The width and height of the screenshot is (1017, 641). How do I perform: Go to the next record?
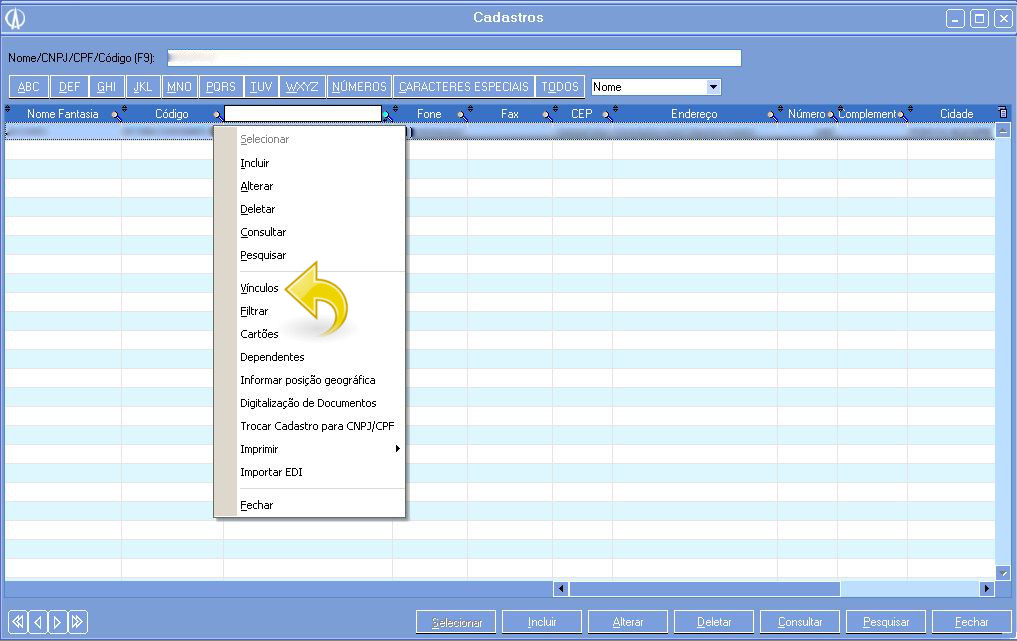coord(57,622)
